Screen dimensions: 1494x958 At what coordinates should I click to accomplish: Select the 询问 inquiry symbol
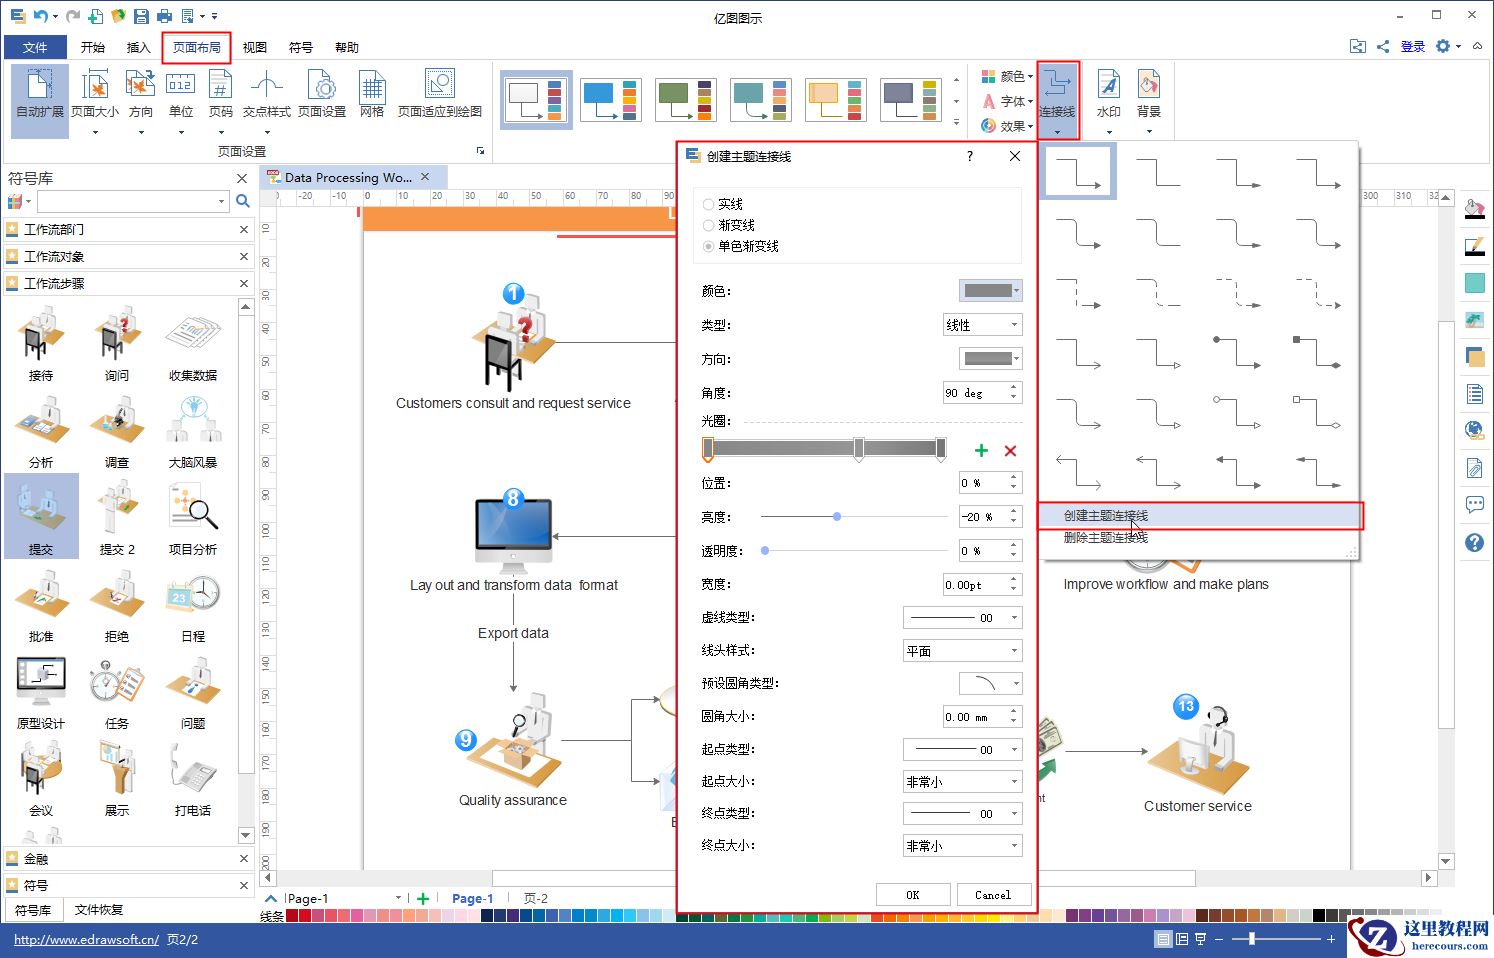pyautogui.click(x=117, y=345)
